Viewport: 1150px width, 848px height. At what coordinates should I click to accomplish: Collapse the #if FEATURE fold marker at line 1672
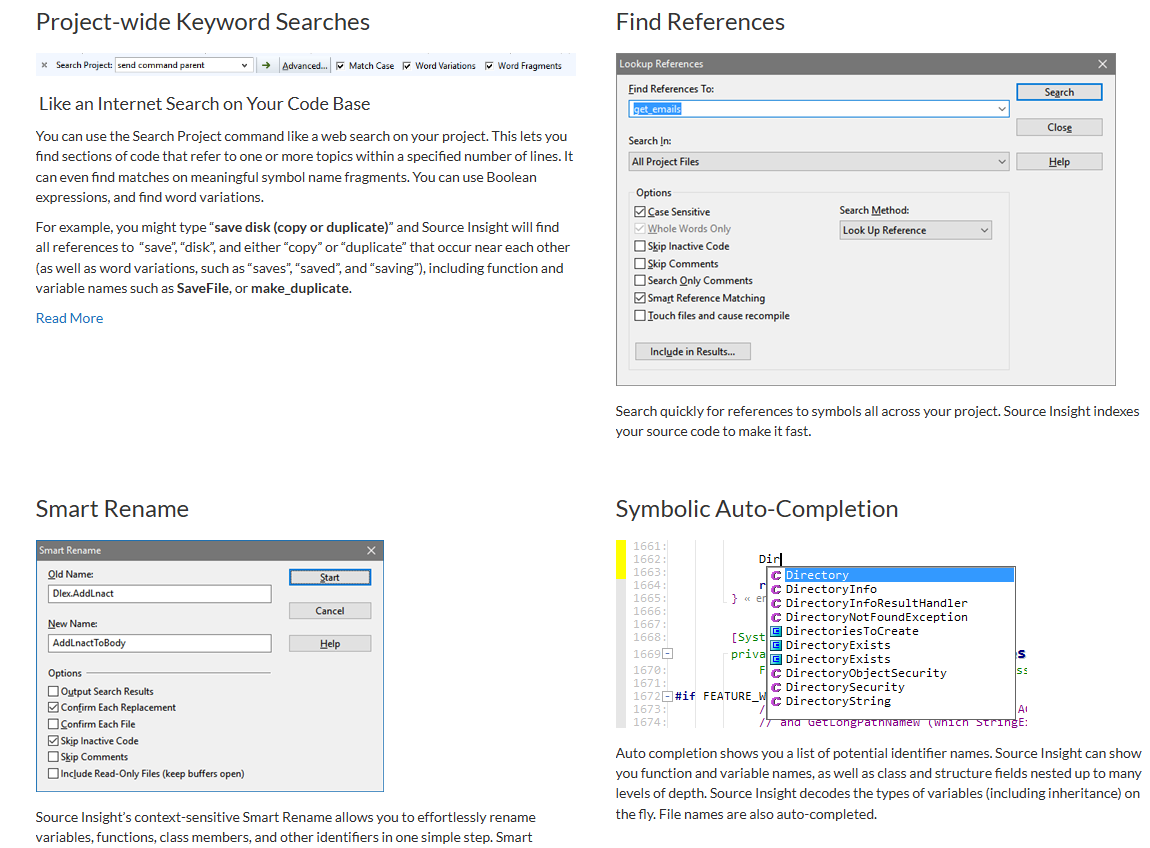tap(667, 696)
